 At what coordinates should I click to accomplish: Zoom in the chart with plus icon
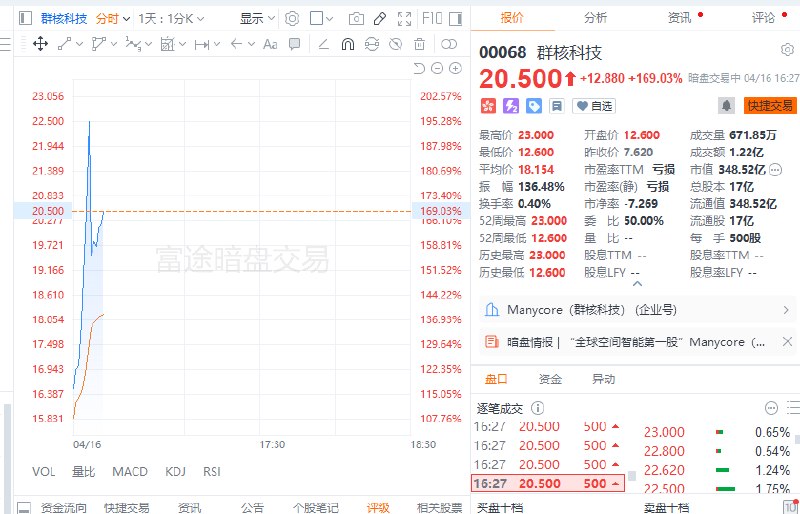point(455,68)
